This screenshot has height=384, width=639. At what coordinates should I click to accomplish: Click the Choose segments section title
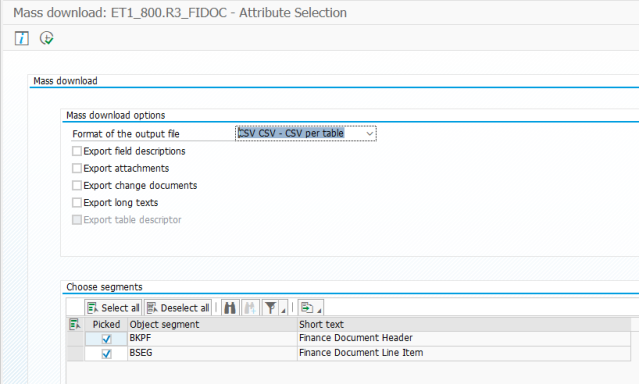point(104,287)
